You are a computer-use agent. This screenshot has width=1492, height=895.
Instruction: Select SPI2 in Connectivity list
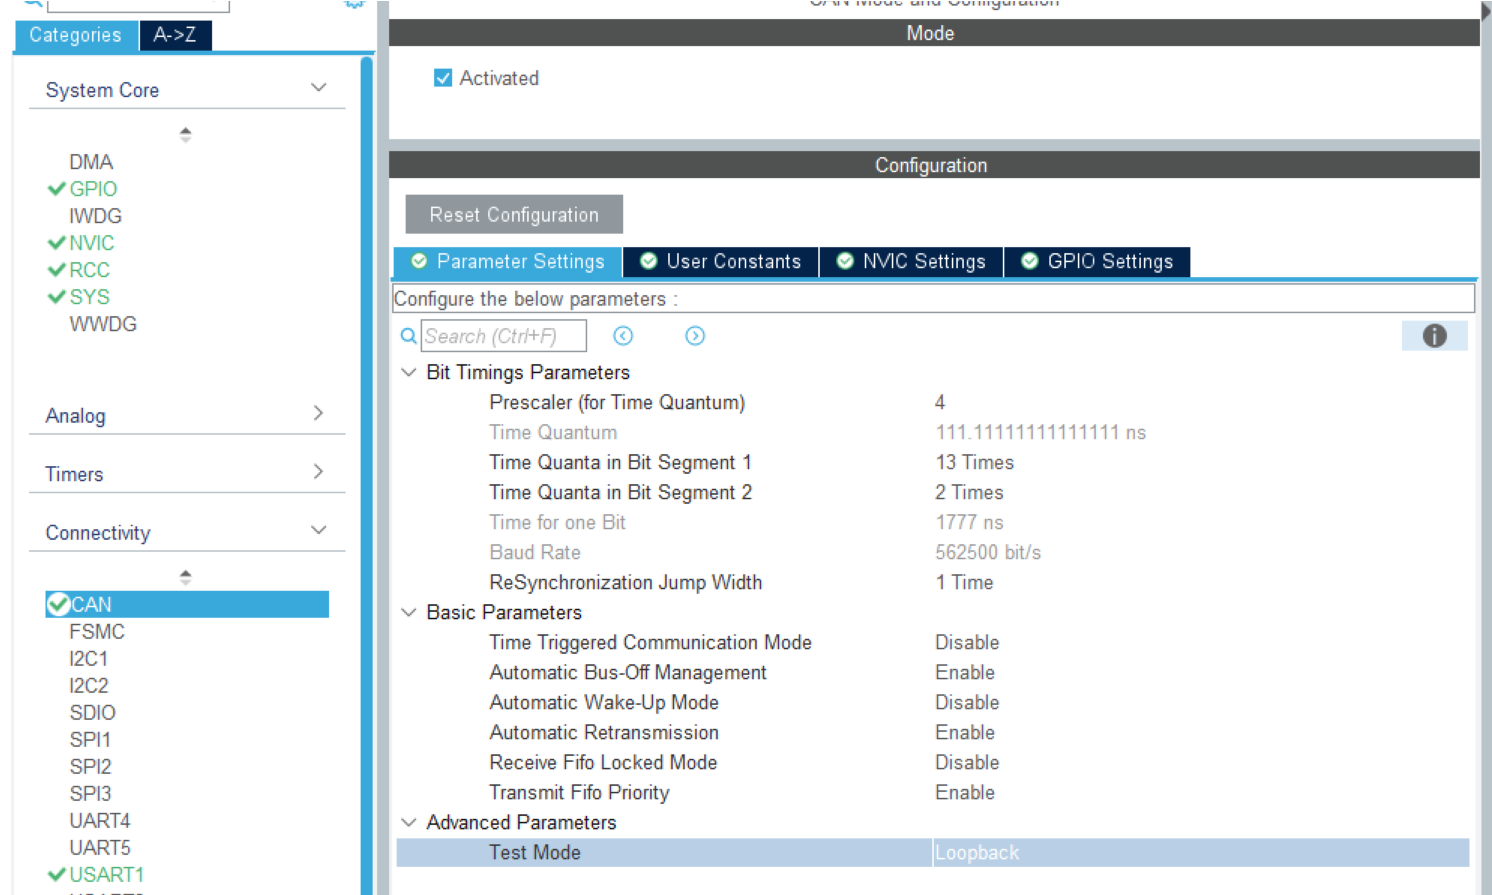click(x=90, y=767)
